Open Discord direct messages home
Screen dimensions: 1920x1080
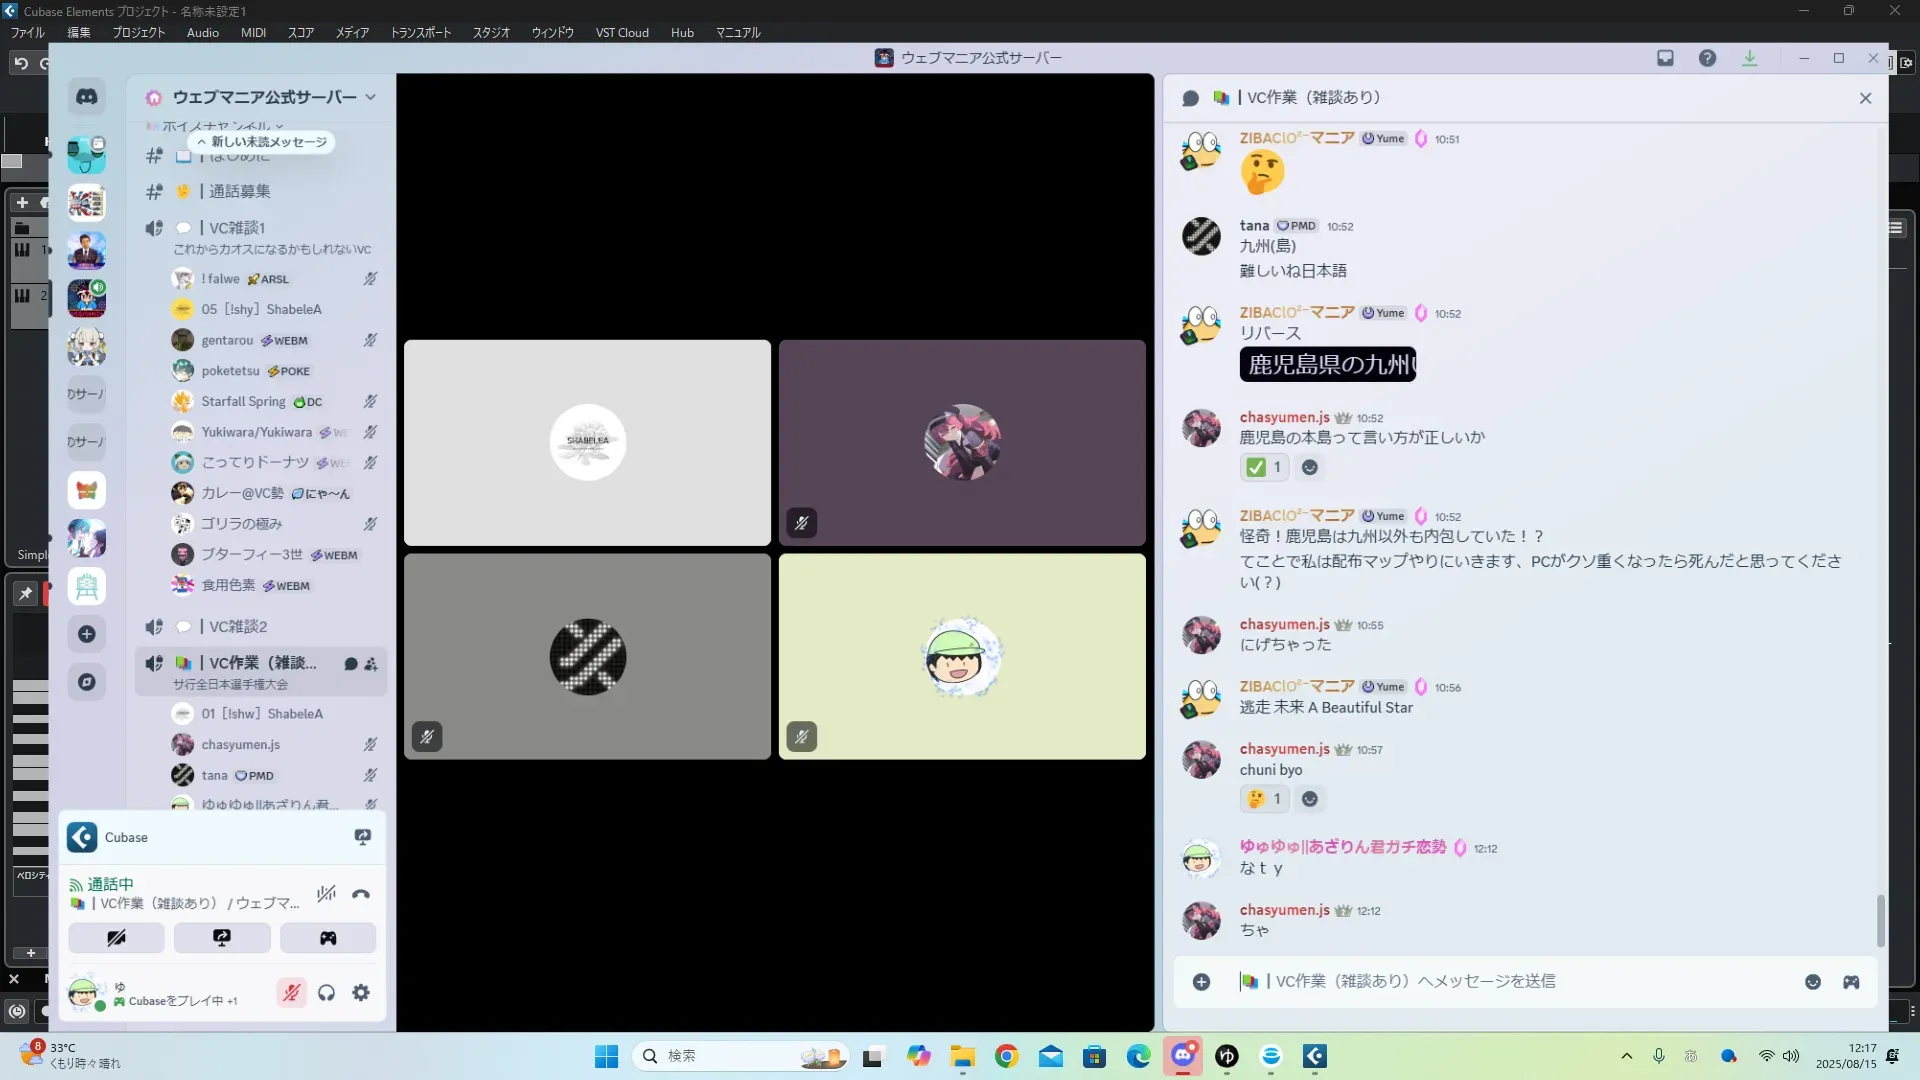click(87, 97)
